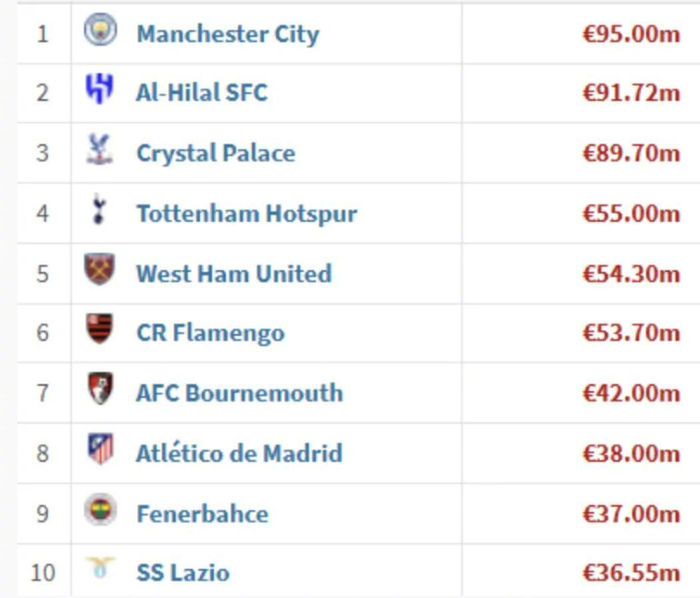The image size is (700, 598).
Task: Click the Crystal Palace eagle crest
Action: 100,152
